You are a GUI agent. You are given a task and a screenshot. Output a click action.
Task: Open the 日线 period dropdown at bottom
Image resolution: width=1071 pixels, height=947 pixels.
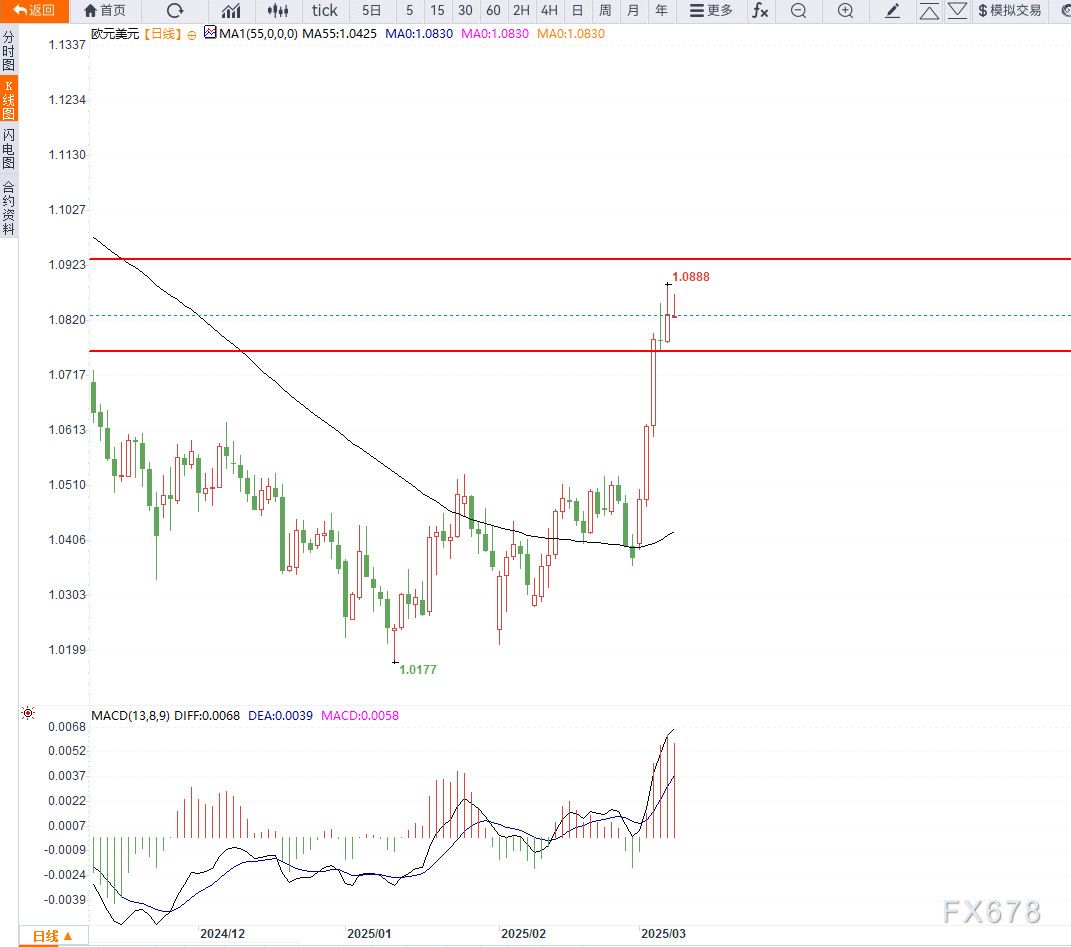pos(53,936)
